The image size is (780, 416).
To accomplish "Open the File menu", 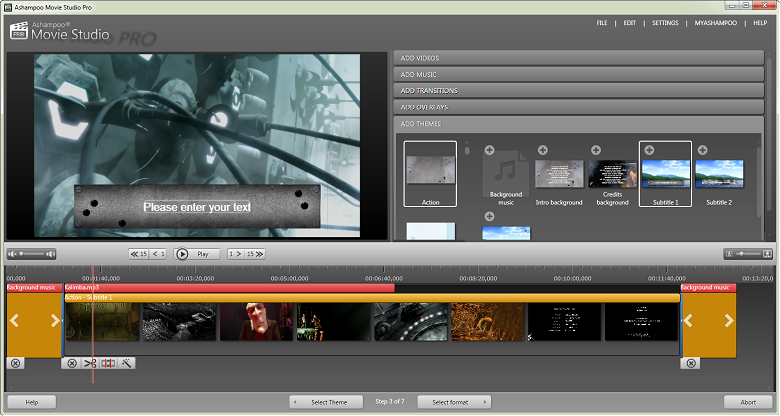I will tap(602, 22).
